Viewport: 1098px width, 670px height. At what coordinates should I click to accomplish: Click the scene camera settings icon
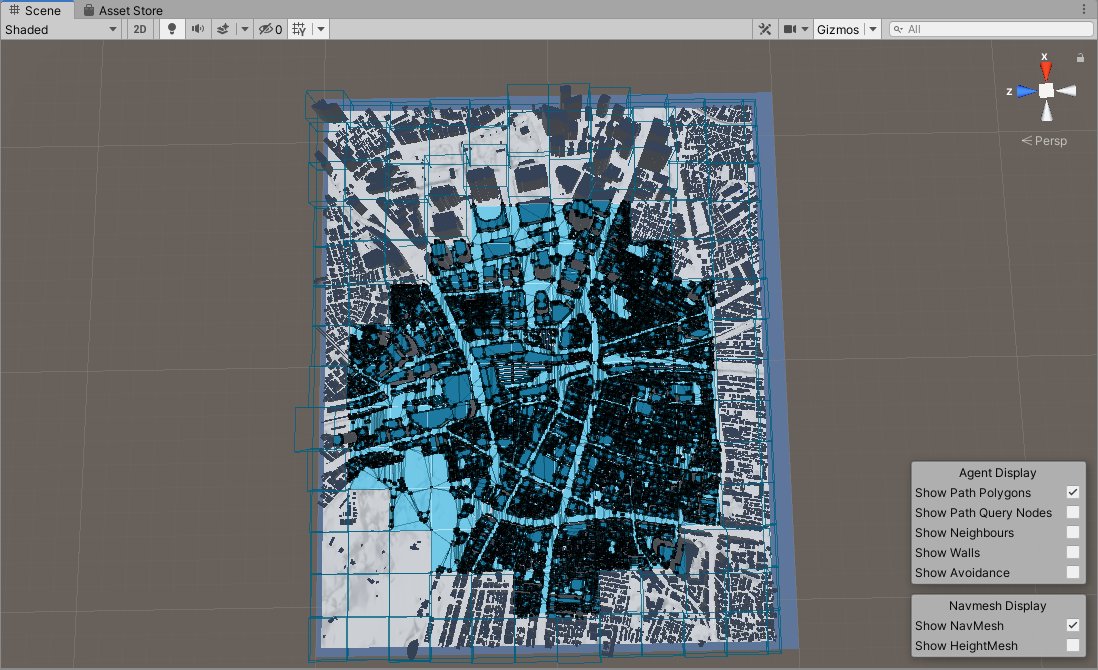(790, 29)
